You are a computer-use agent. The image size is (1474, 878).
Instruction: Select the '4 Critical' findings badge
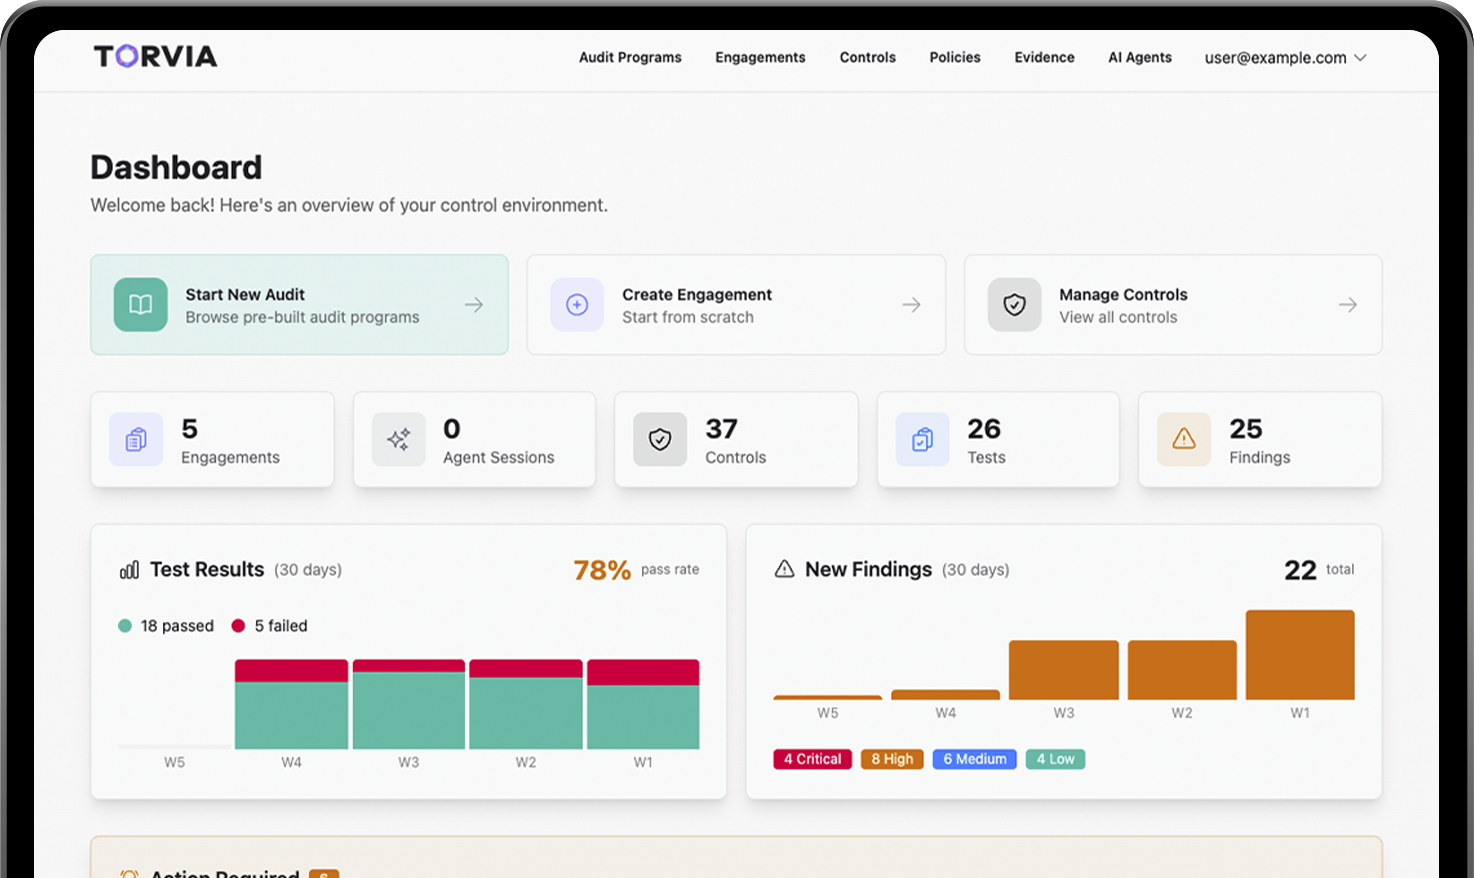[x=812, y=759]
